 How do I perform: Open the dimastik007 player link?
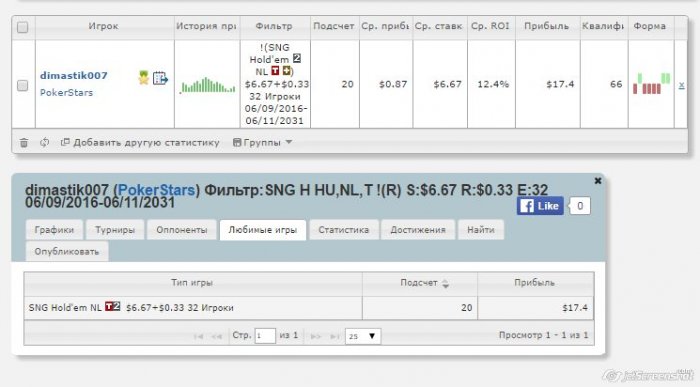click(74, 75)
